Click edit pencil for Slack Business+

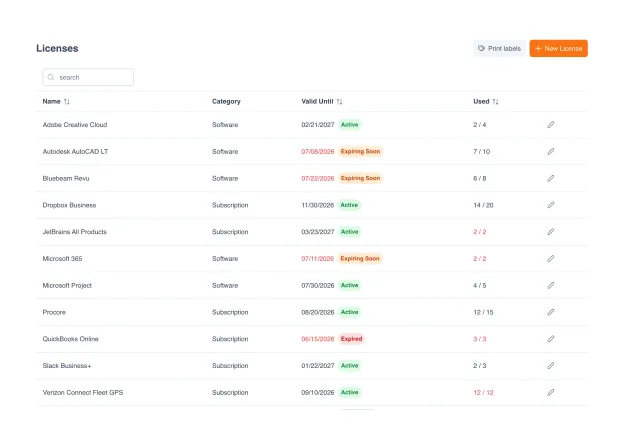coord(550,365)
